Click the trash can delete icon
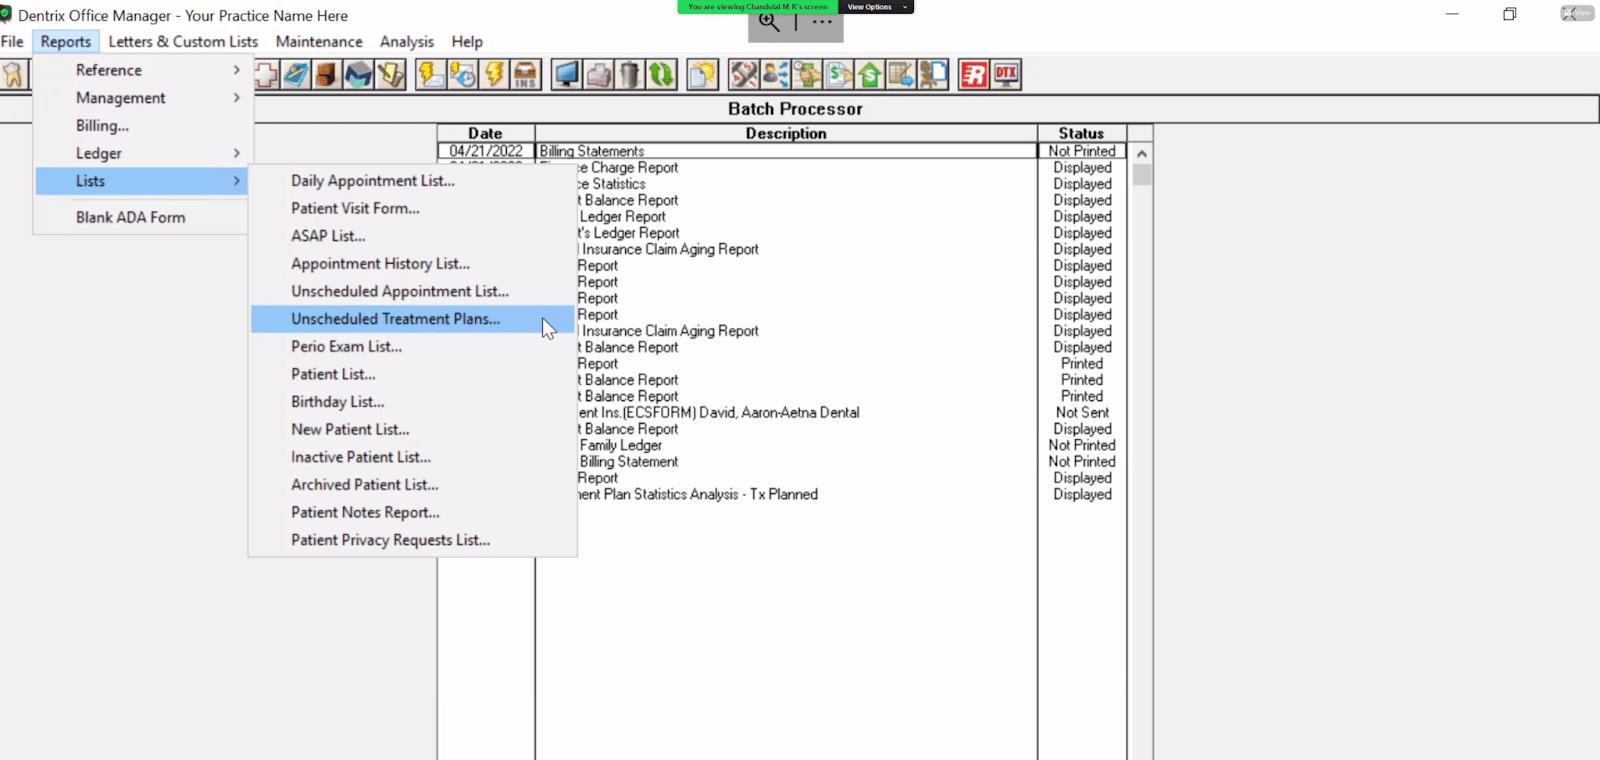 click(630, 75)
